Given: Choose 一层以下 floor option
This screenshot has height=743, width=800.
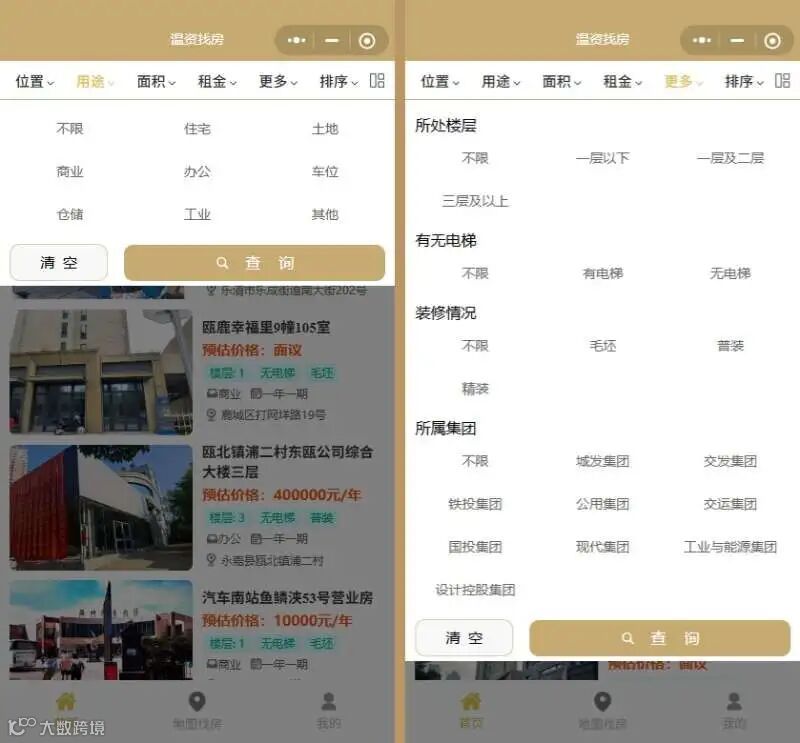Looking at the screenshot, I should point(603,158).
